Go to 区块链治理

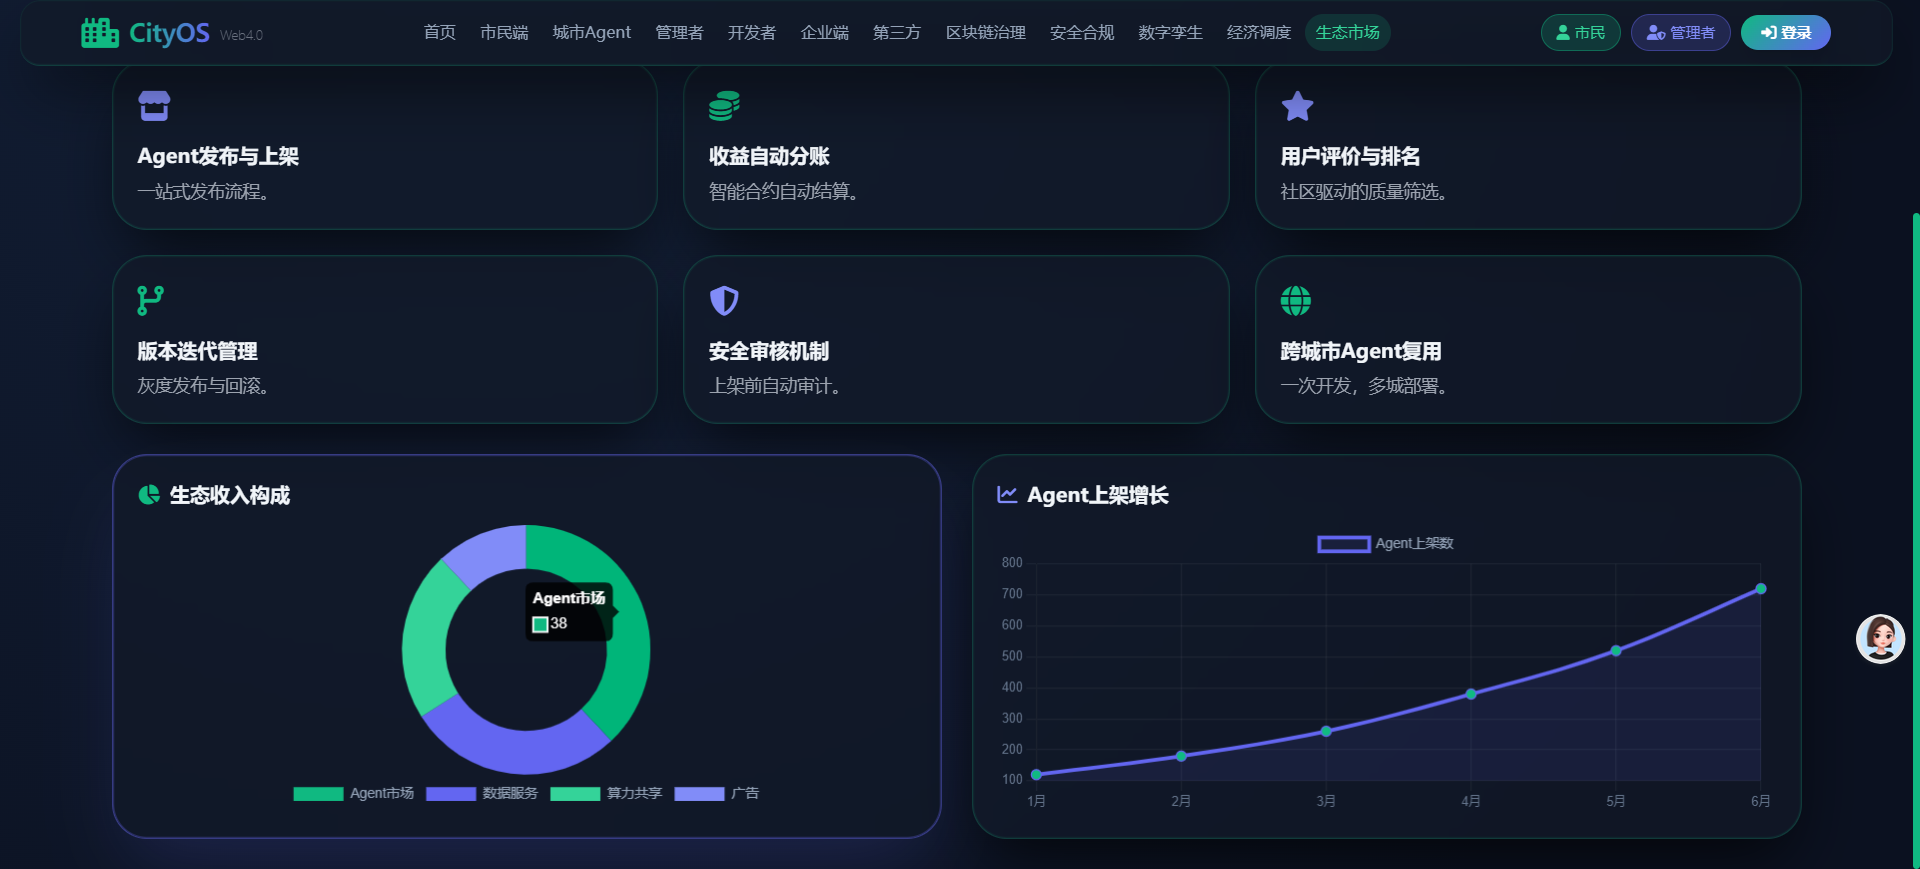986,33
